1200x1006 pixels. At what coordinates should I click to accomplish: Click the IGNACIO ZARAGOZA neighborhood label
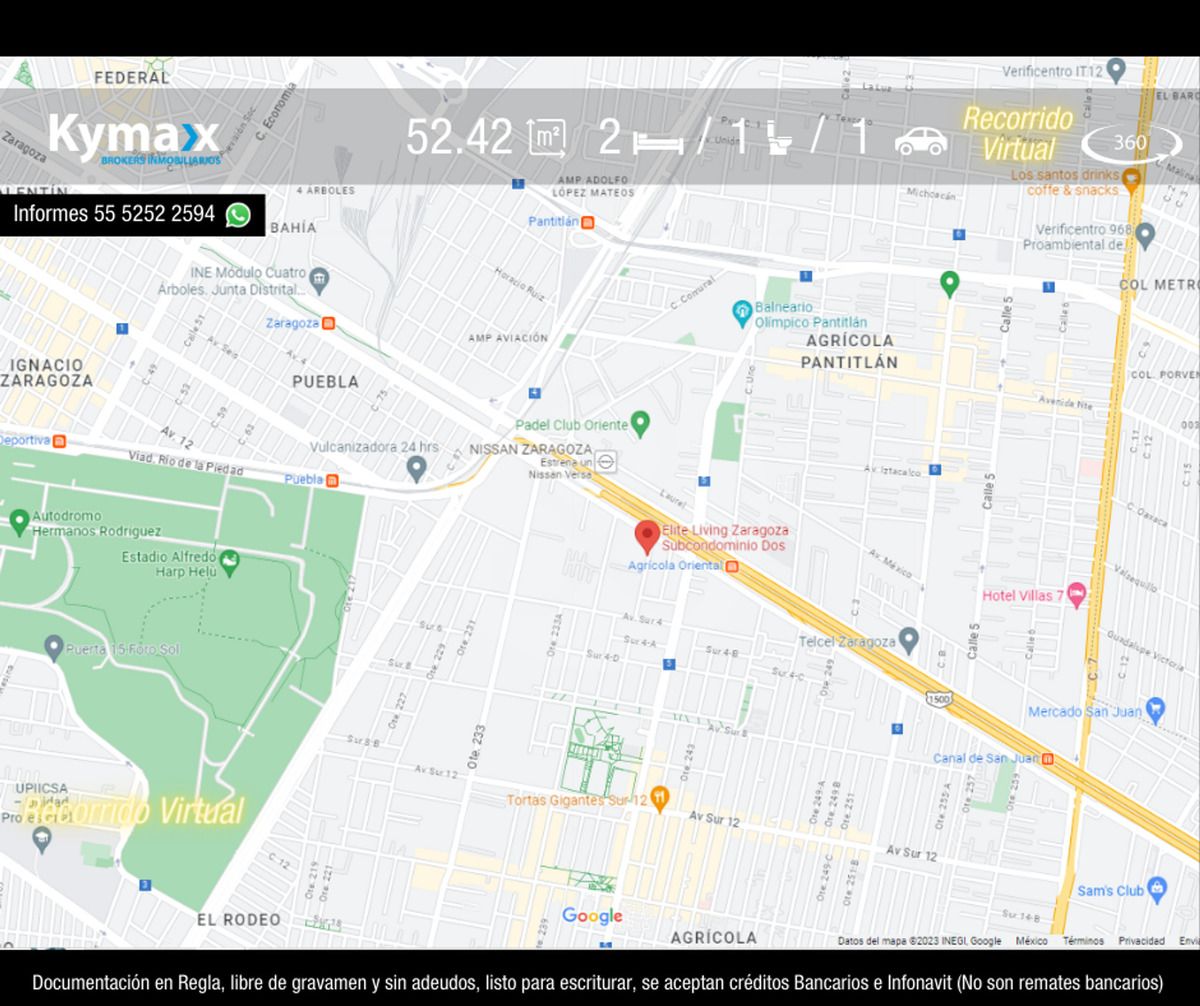point(47,372)
